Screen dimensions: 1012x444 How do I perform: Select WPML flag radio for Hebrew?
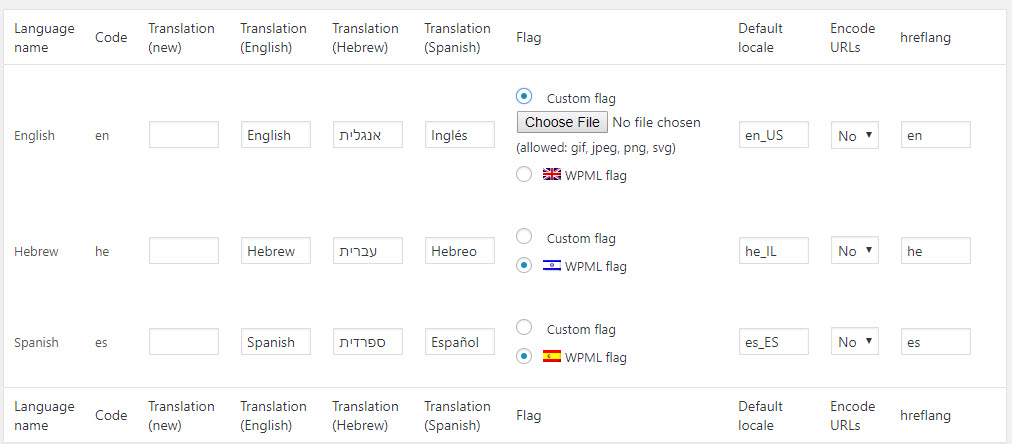click(524, 265)
